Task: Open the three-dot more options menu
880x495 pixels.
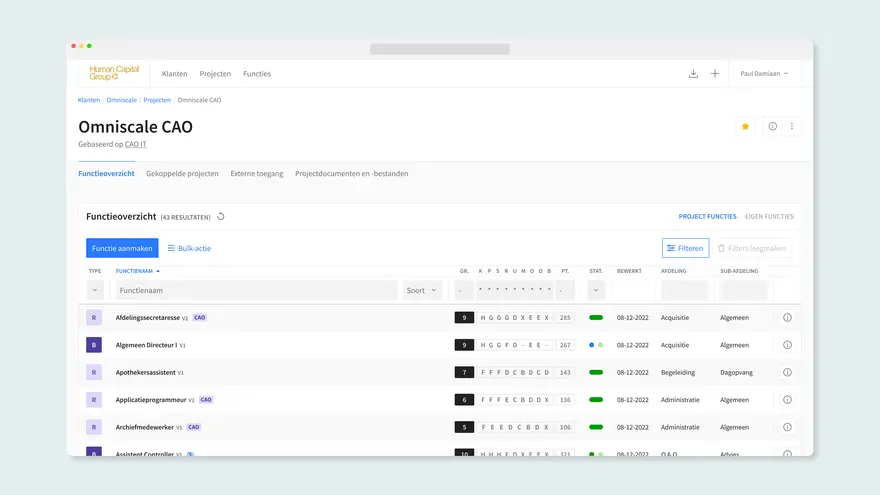Action: point(792,126)
